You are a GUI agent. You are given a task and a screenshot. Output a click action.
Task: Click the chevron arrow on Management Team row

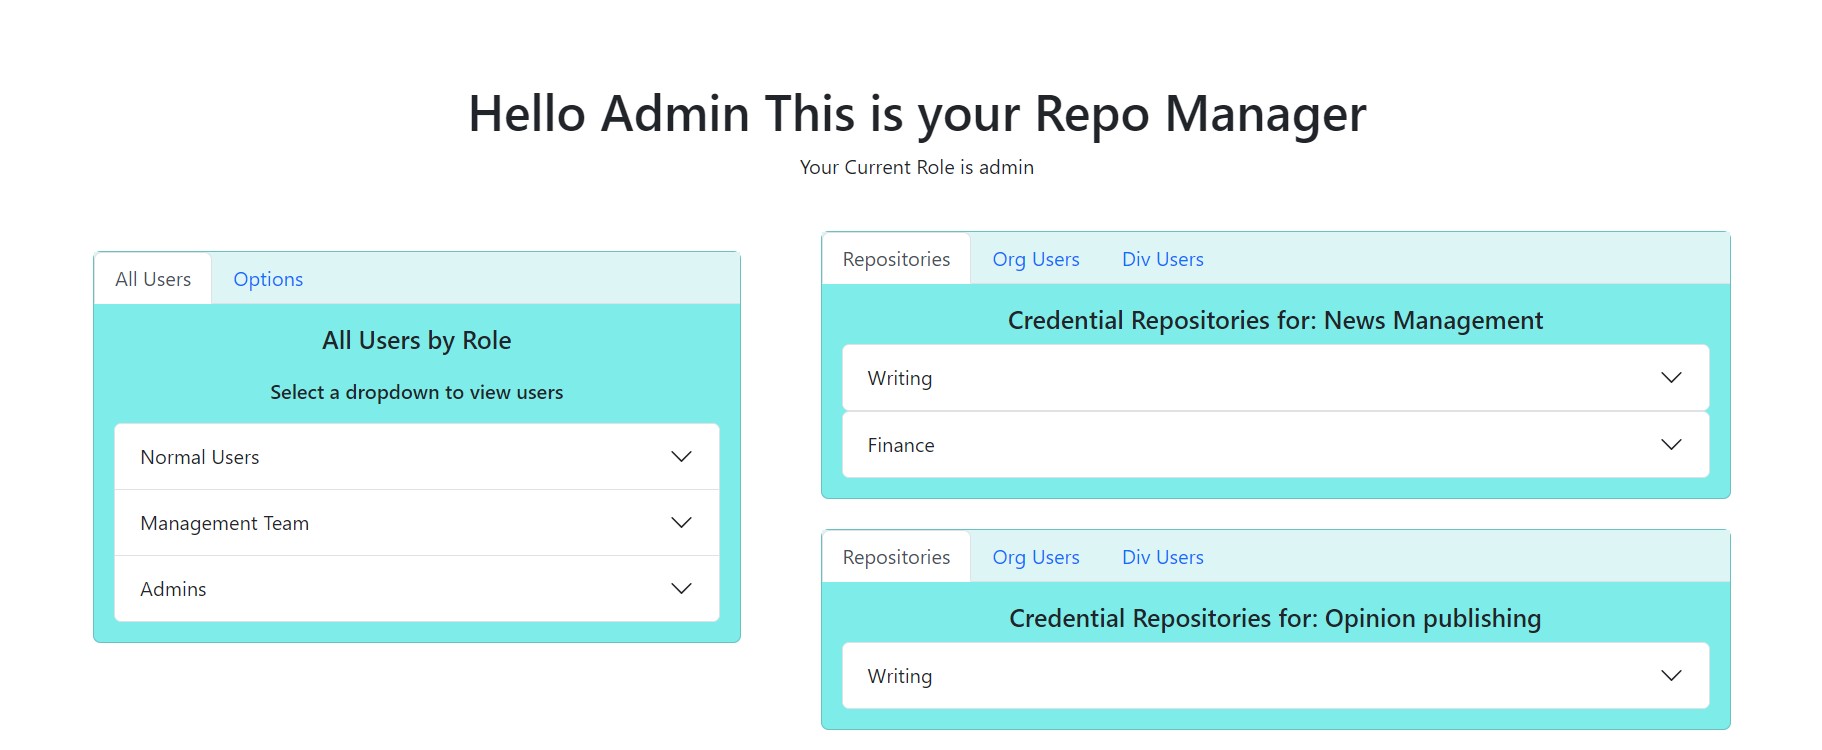[681, 523]
